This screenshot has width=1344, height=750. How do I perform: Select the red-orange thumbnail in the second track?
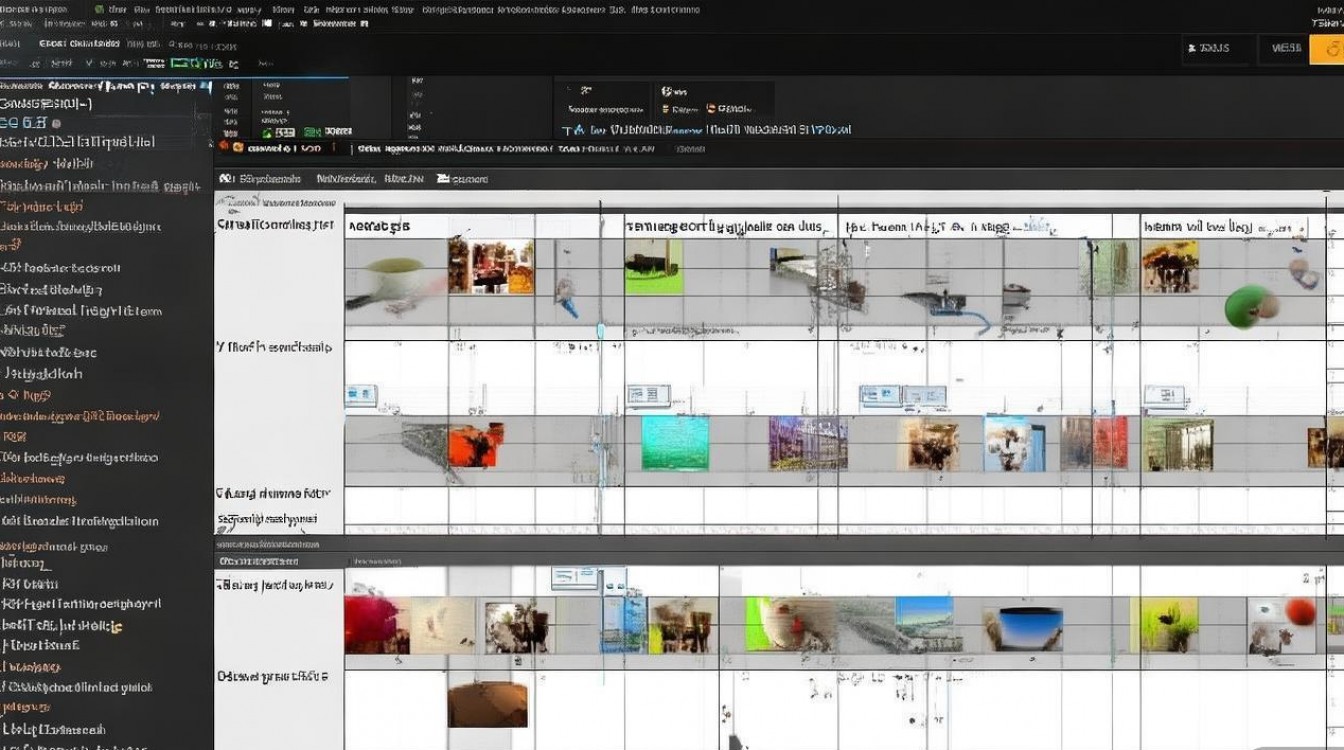point(476,445)
